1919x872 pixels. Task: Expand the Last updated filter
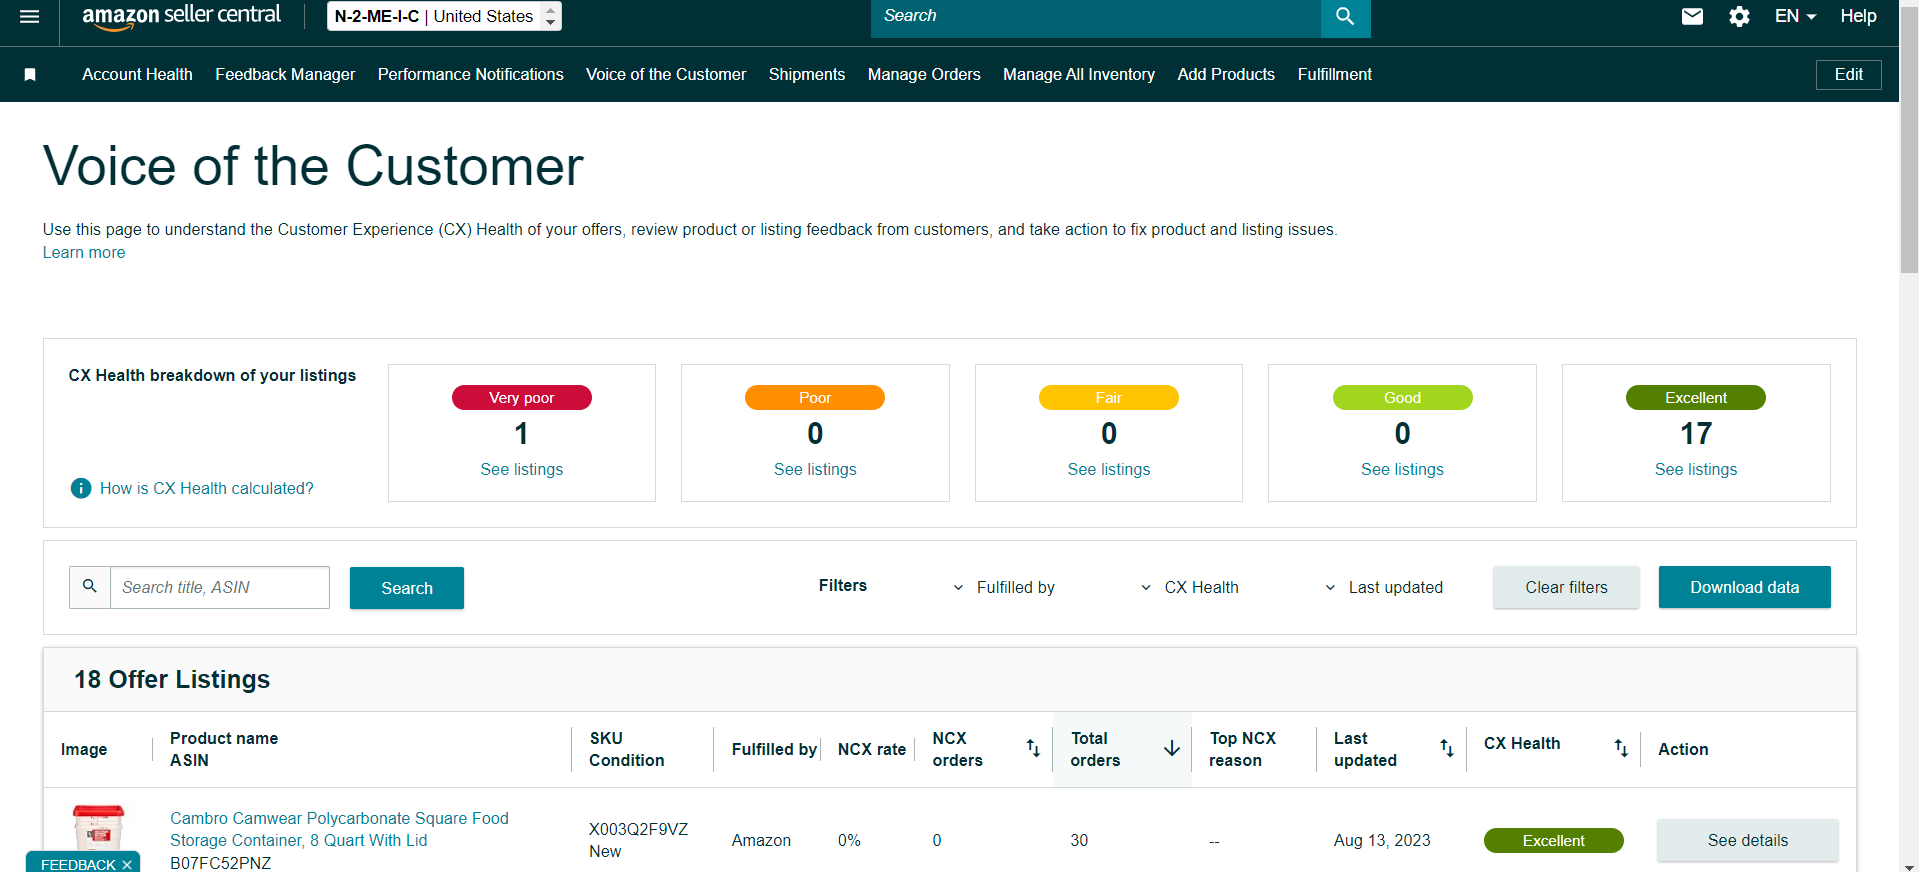click(1384, 588)
